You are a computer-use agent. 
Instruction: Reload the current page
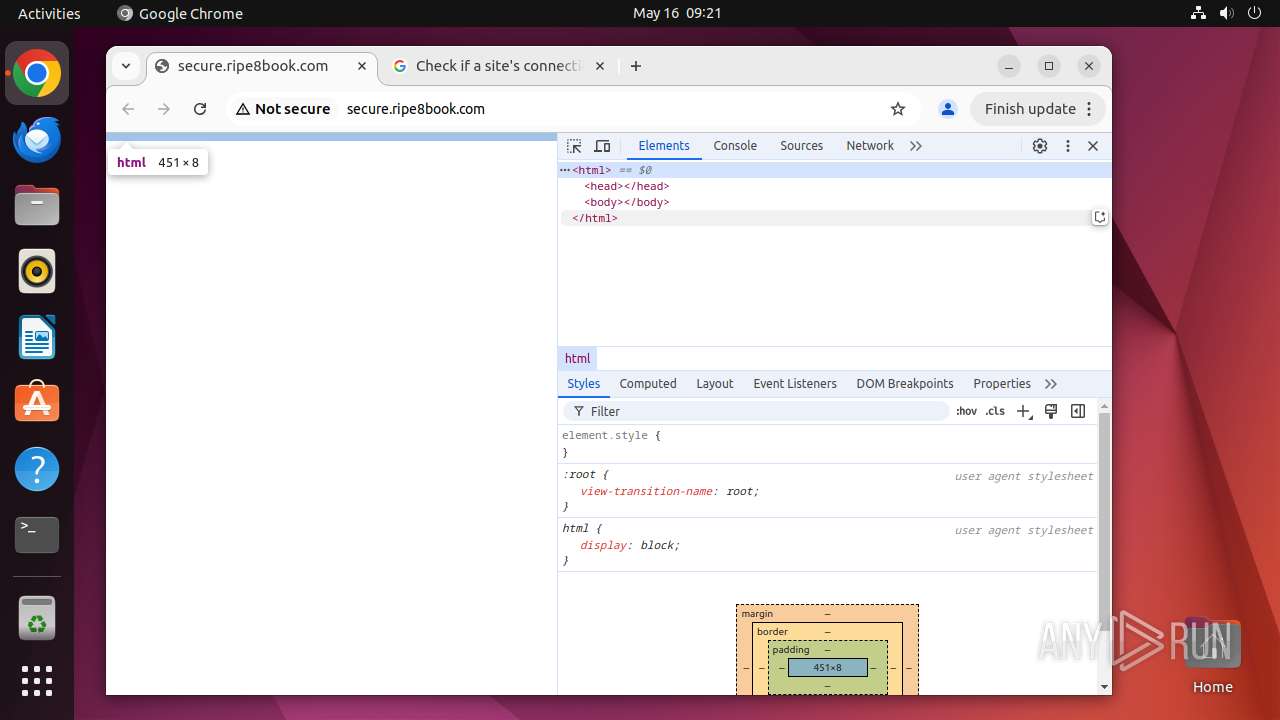click(200, 109)
